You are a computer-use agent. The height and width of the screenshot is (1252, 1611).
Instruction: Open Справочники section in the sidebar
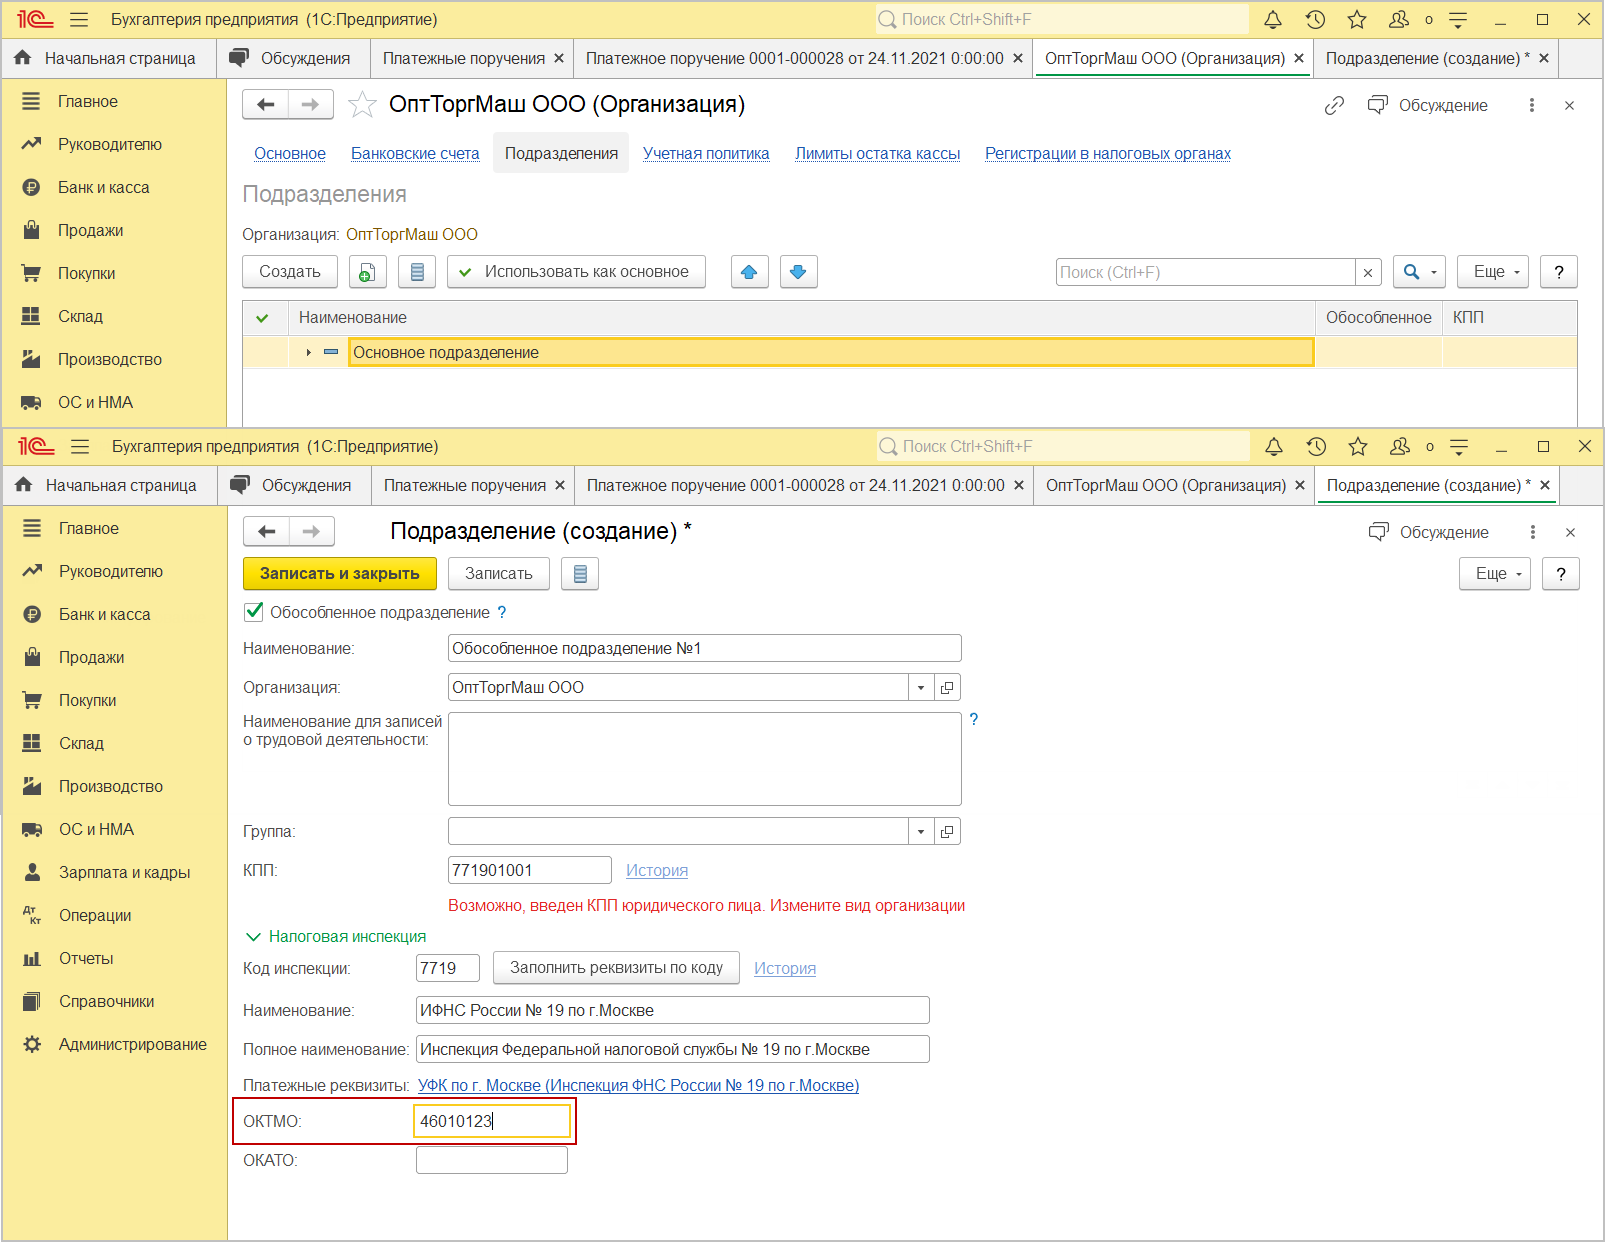106,1001
